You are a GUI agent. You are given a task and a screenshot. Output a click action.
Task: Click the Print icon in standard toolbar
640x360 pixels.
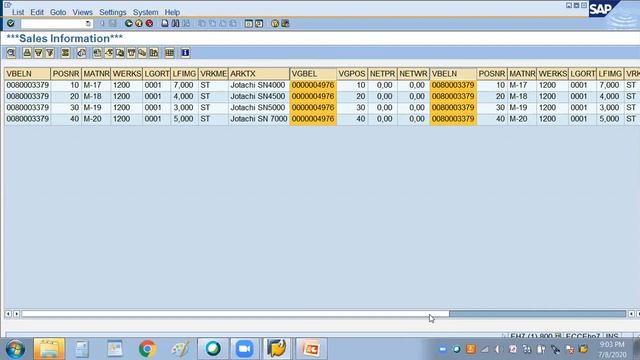tap(164, 24)
